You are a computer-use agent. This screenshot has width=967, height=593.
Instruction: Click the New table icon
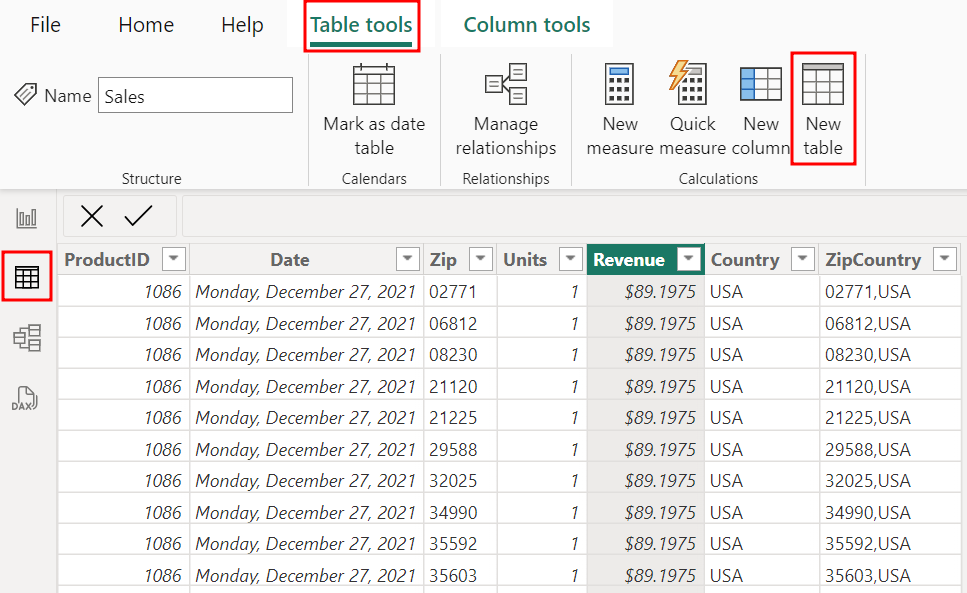click(x=823, y=85)
